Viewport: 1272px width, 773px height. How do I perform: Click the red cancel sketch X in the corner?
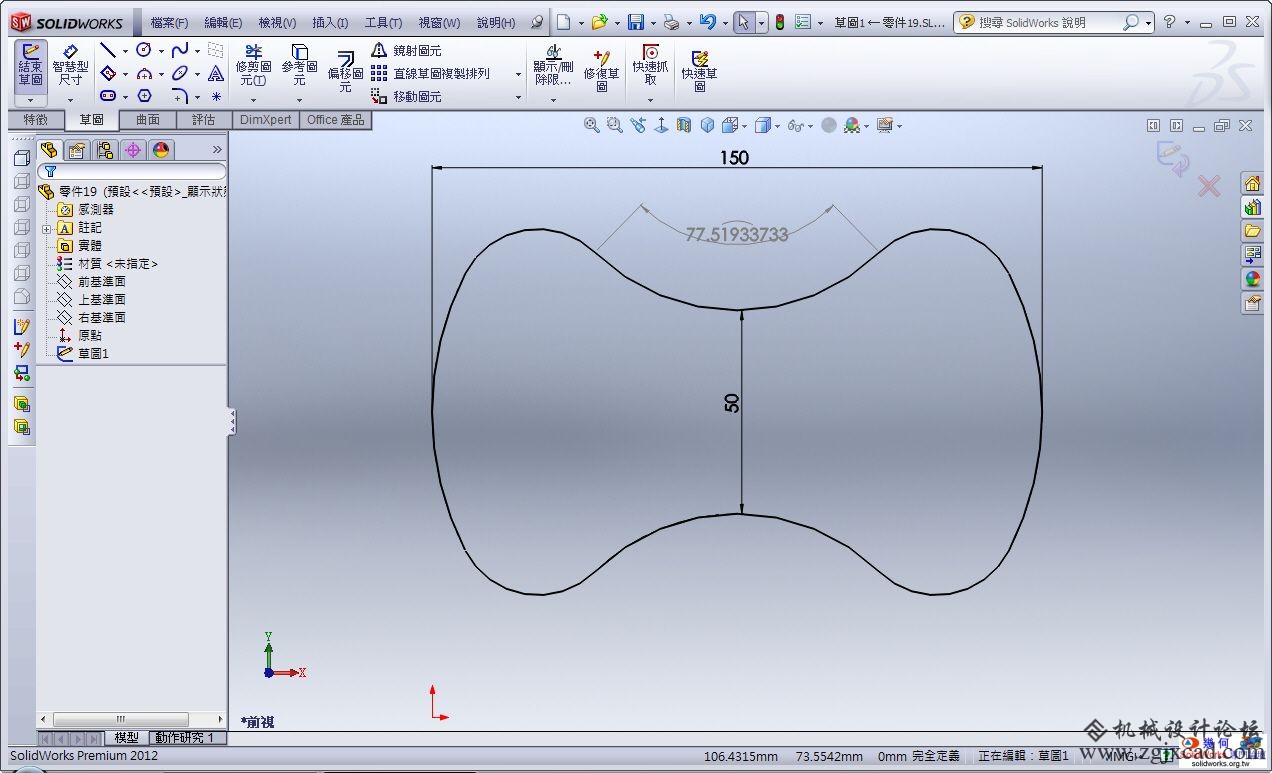[x=1209, y=186]
